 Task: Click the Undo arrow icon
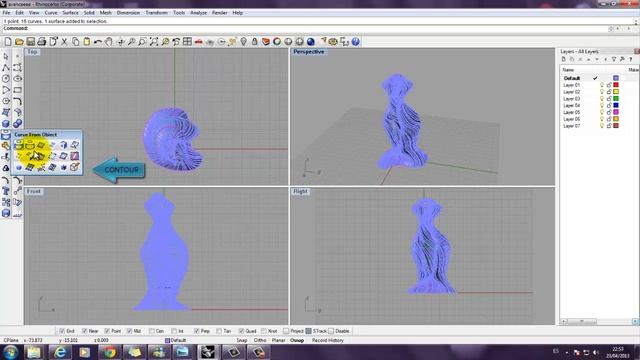98,42
